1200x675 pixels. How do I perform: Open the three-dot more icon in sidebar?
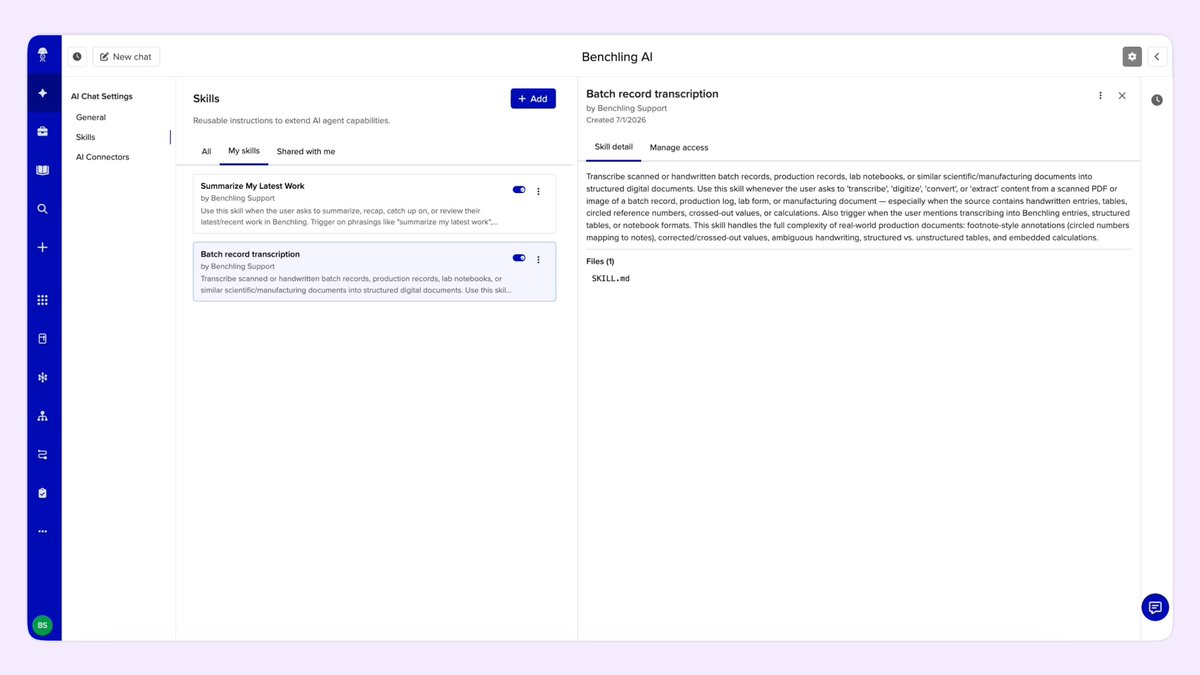click(42, 531)
